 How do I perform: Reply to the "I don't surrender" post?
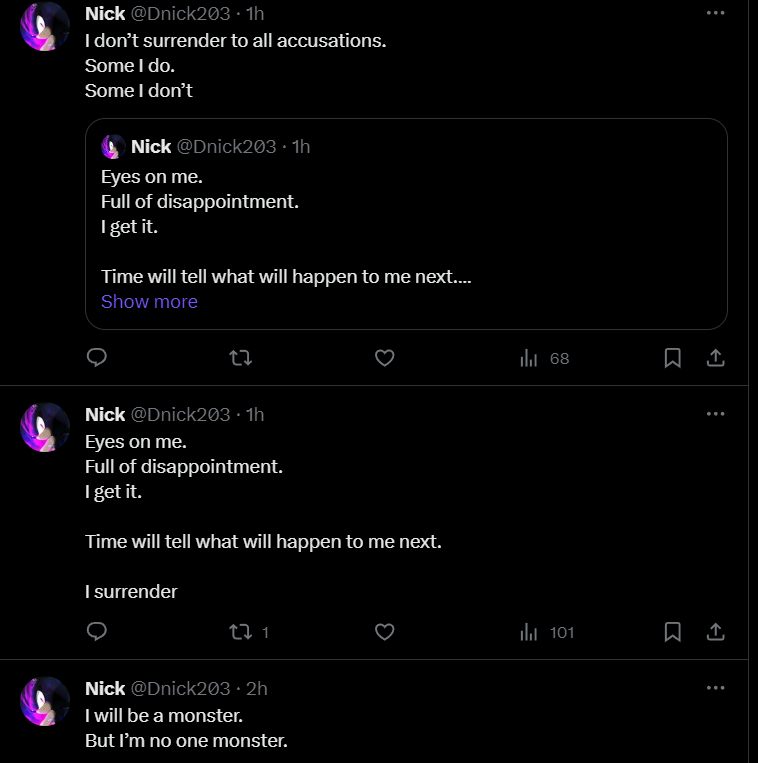(97, 358)
